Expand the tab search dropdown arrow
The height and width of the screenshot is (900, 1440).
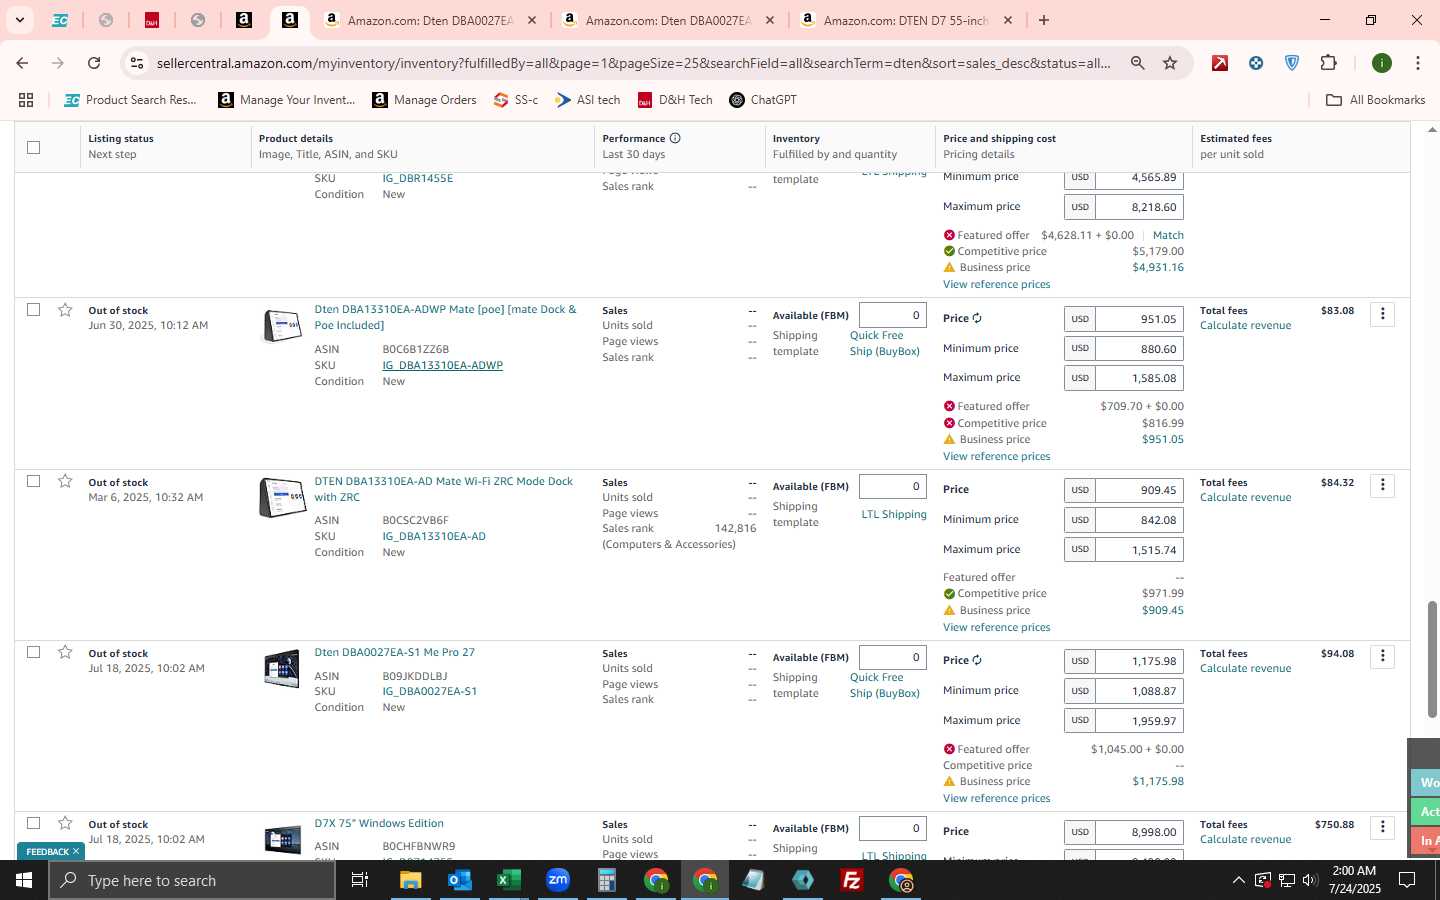19,20
